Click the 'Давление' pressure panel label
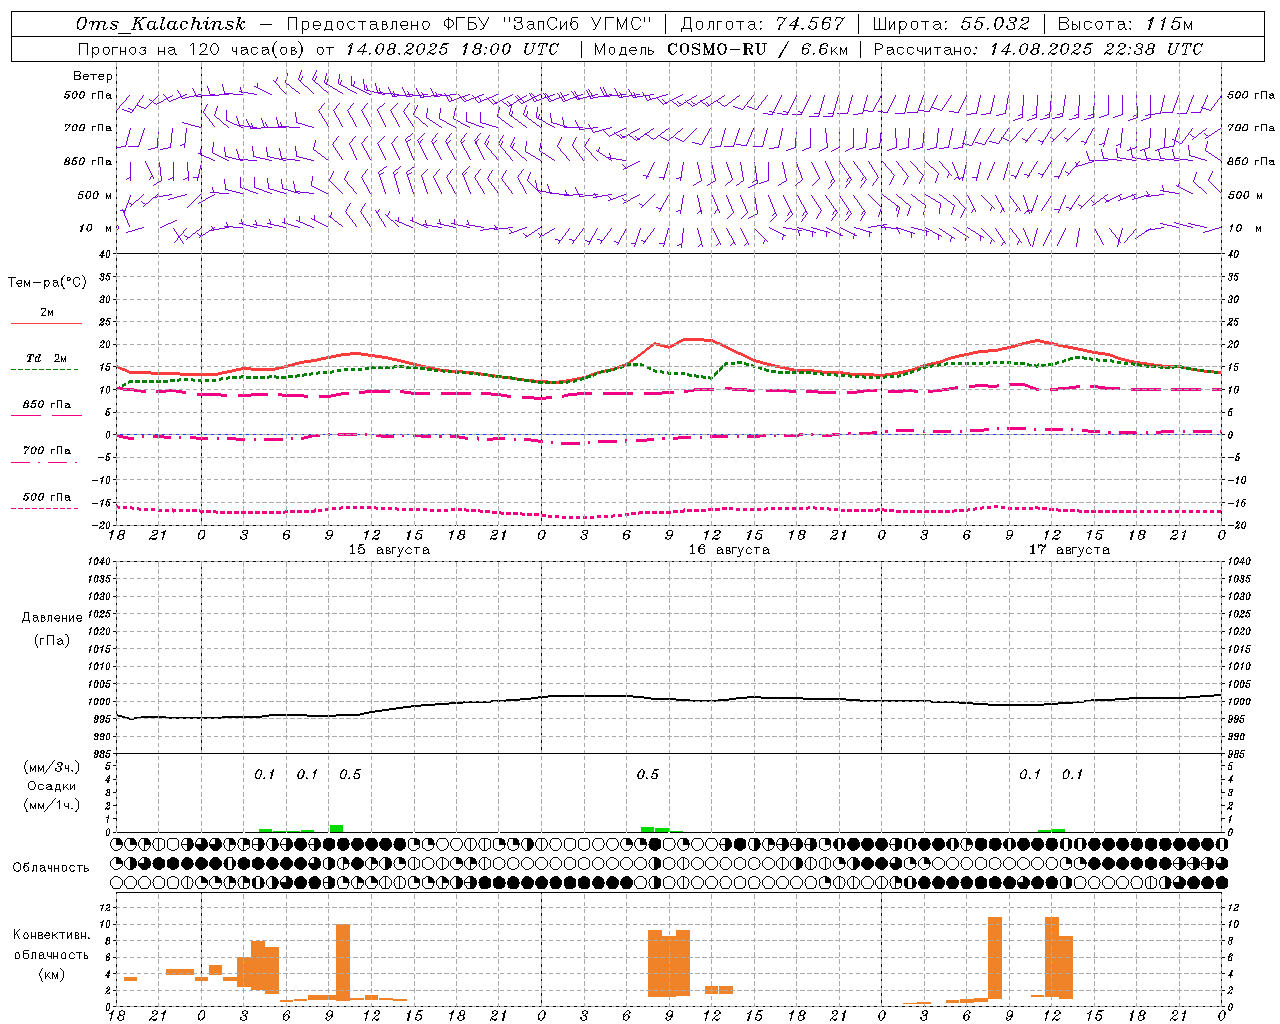Viewport: 1280px width, 1024px height. point(52,618)
